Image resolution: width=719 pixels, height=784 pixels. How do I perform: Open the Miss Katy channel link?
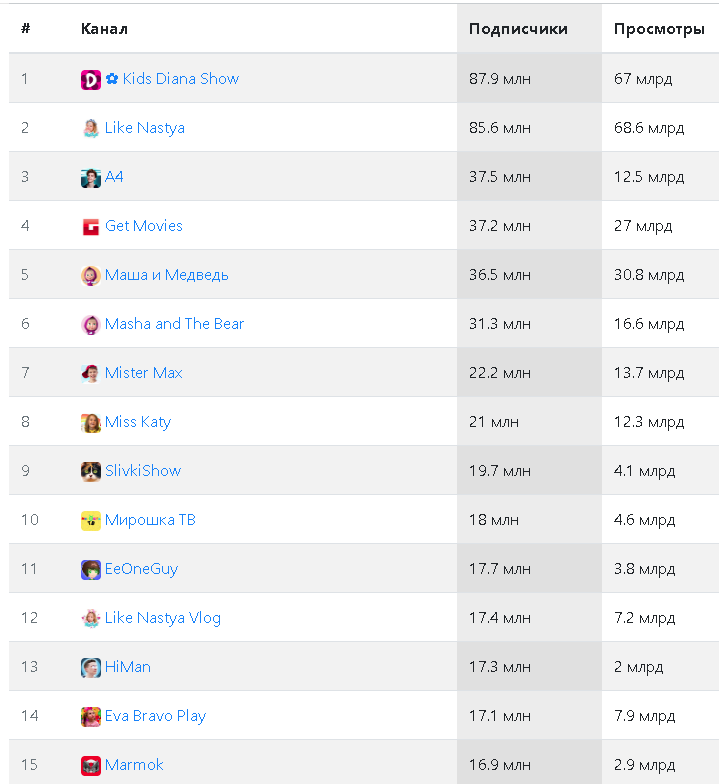[137, 422]
